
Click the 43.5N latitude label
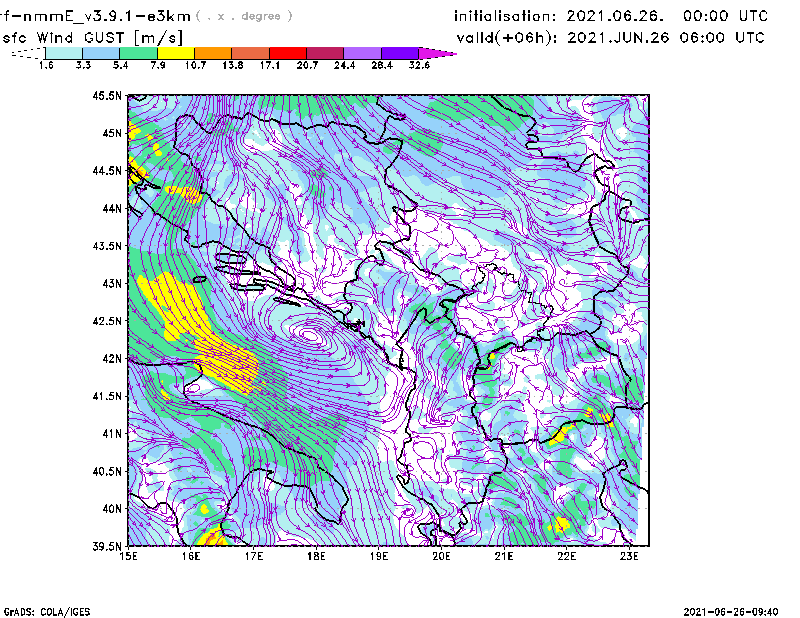click(107, 246)
